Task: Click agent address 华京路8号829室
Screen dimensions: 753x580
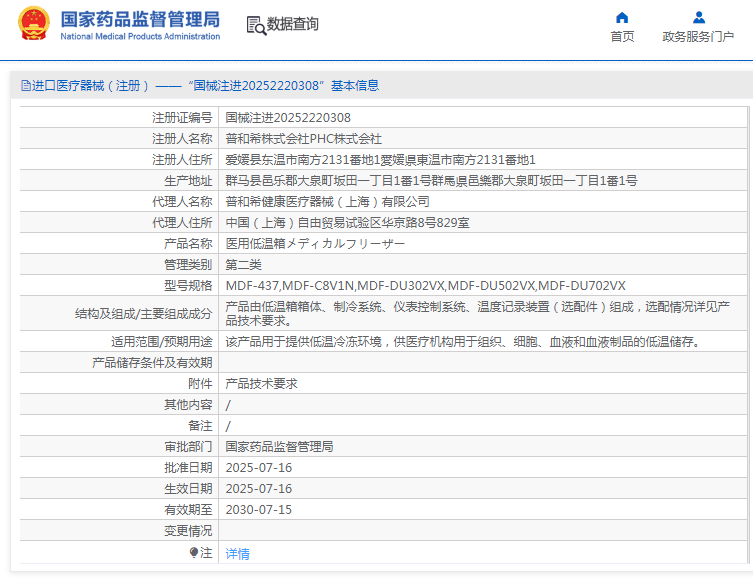Action: [x=347, y=223]
